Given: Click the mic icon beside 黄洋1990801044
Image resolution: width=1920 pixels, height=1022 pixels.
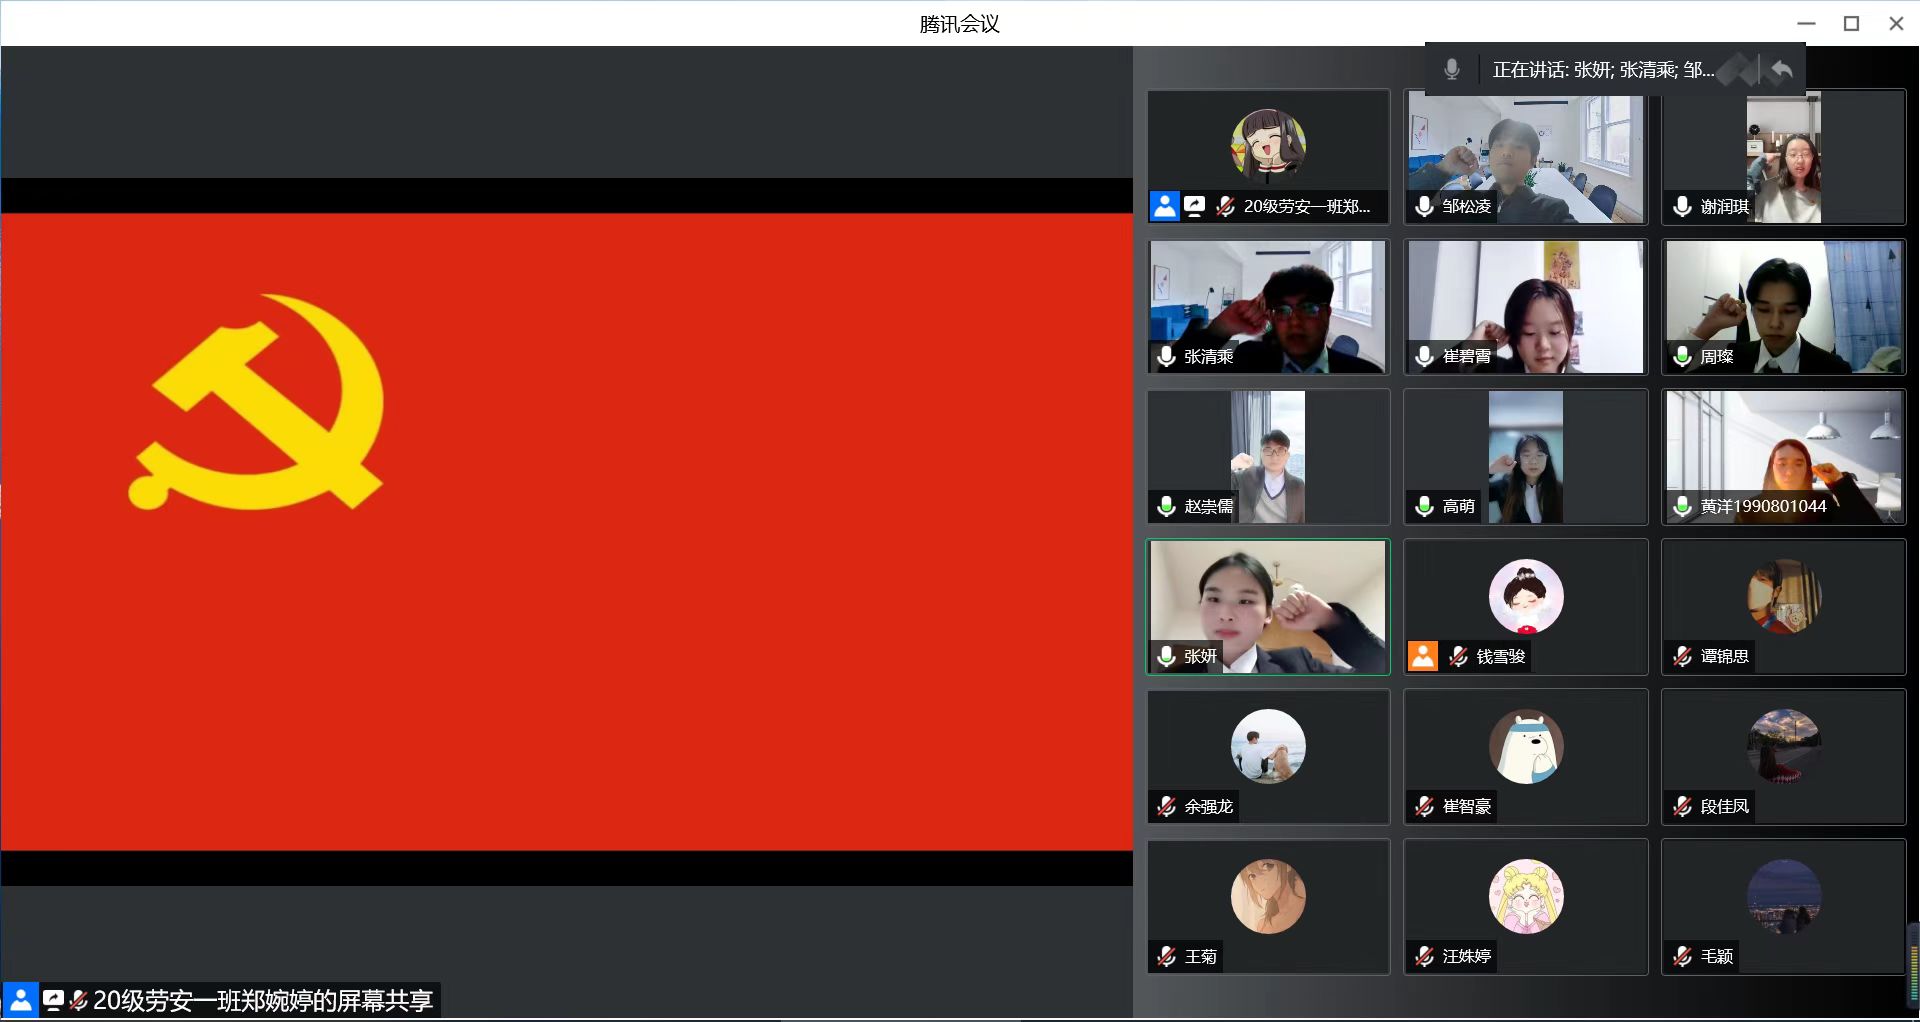Looking at the screenshot, I should 1683,506.
